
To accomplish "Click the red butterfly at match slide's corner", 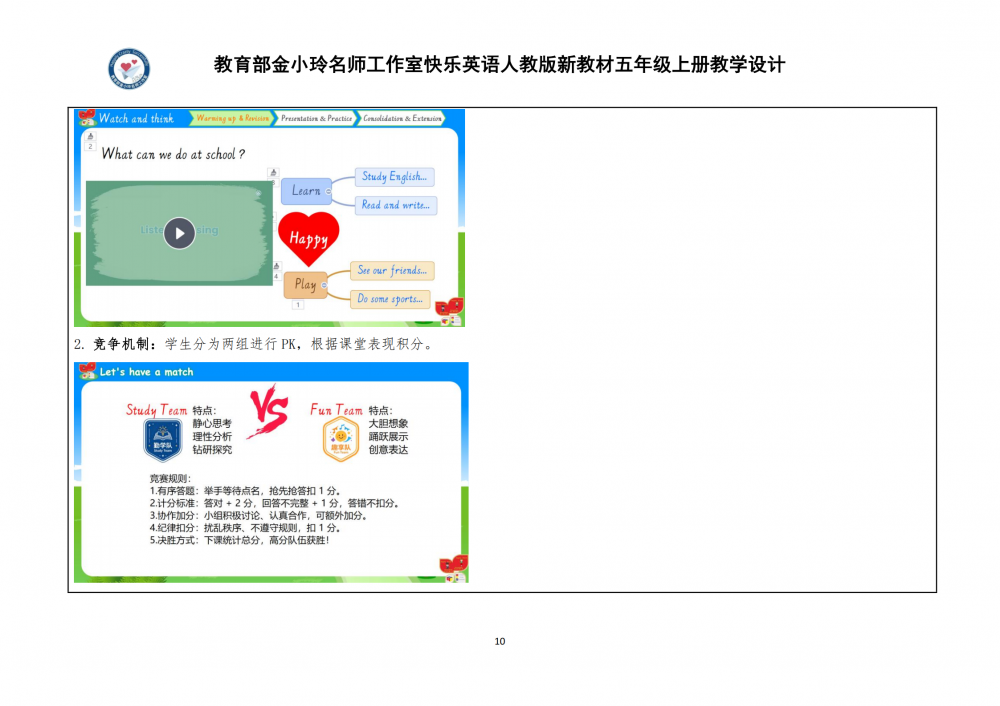I will coord(454,564).
